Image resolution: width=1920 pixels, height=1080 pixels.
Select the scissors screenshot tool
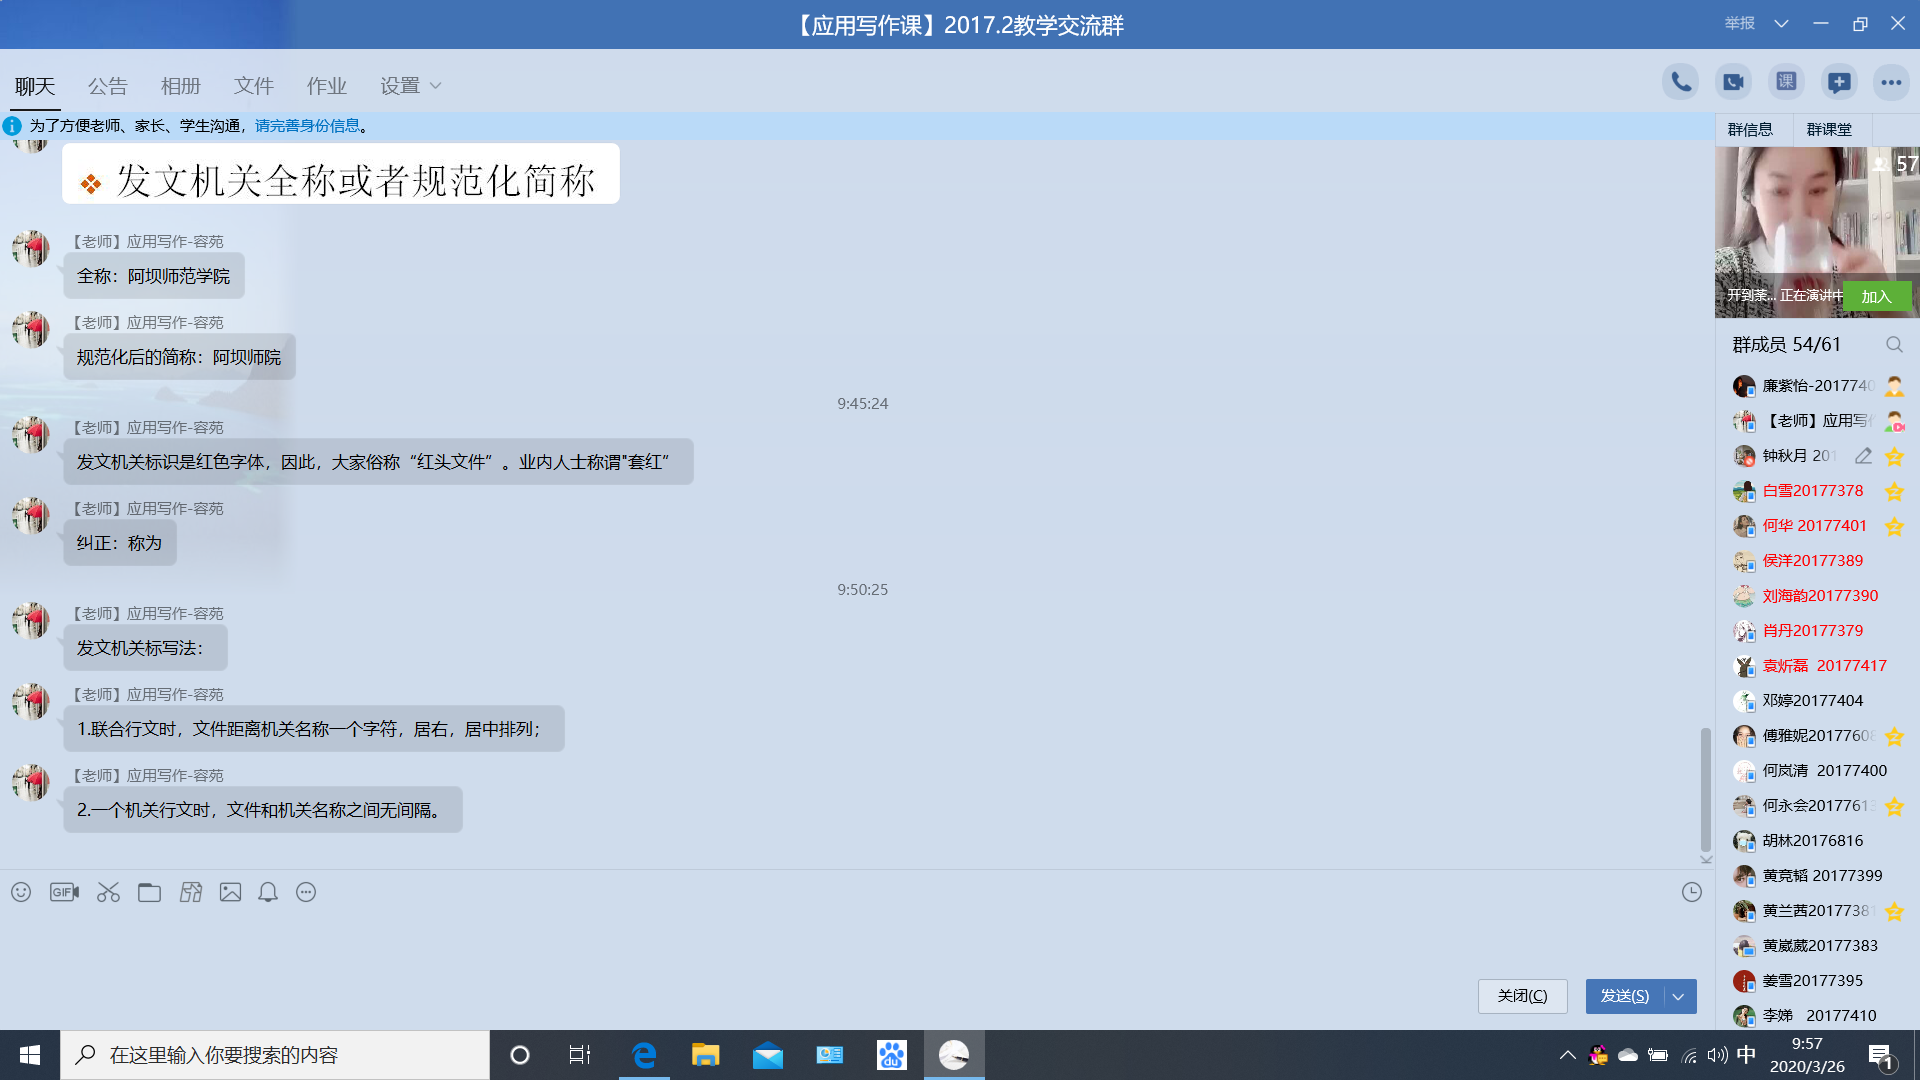click(x=108, y=892)
